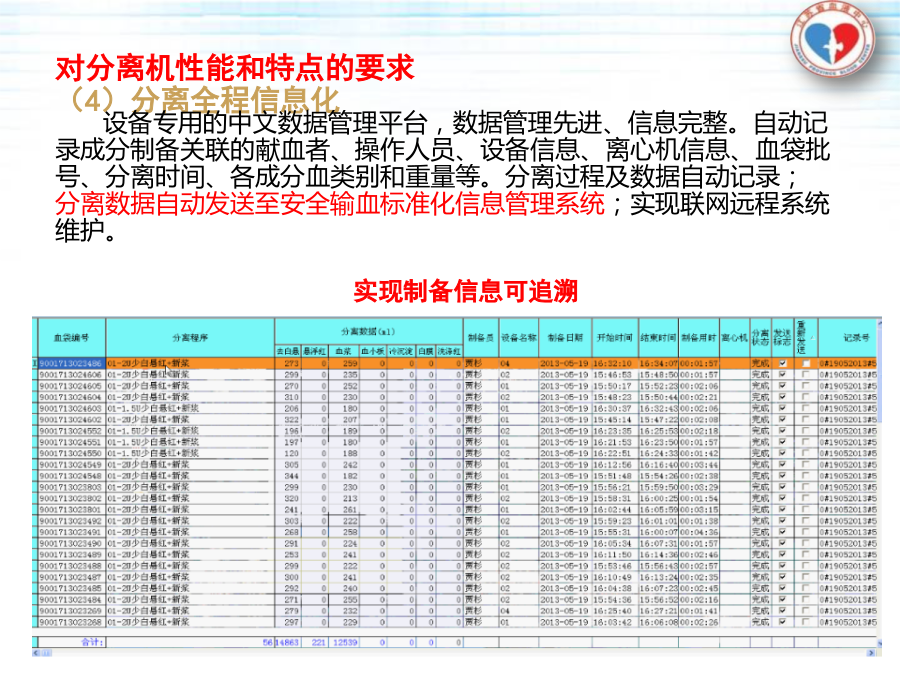Click the 设备名称 column header

pos(519,338)
